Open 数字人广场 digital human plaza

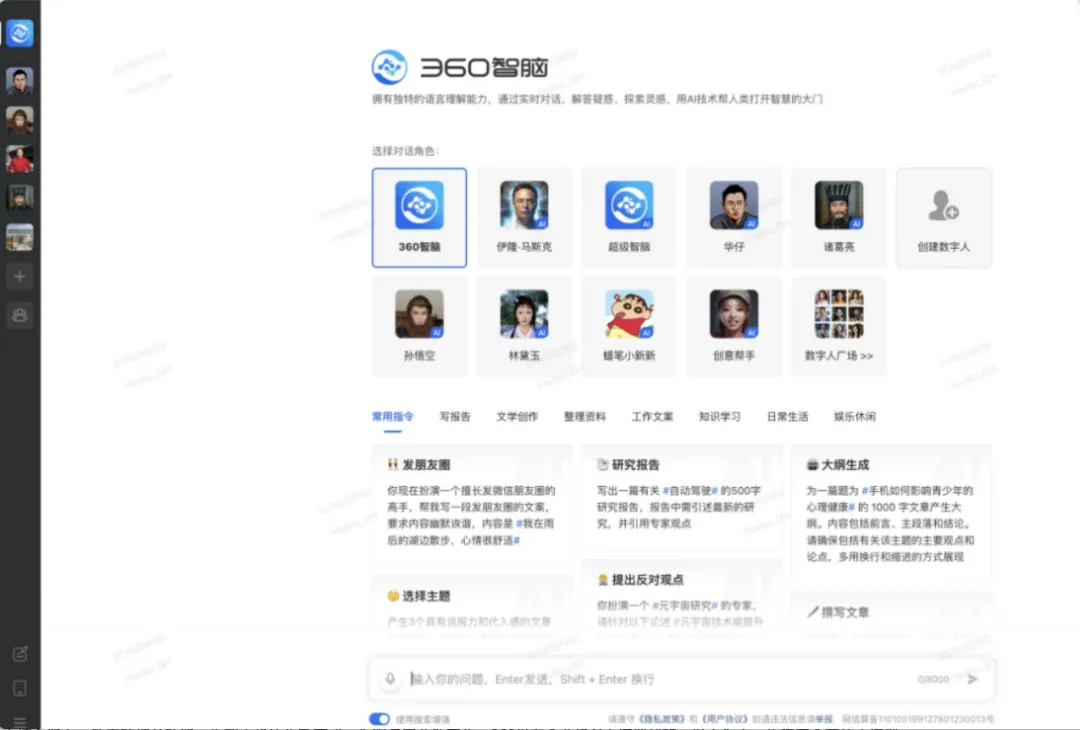838,326
